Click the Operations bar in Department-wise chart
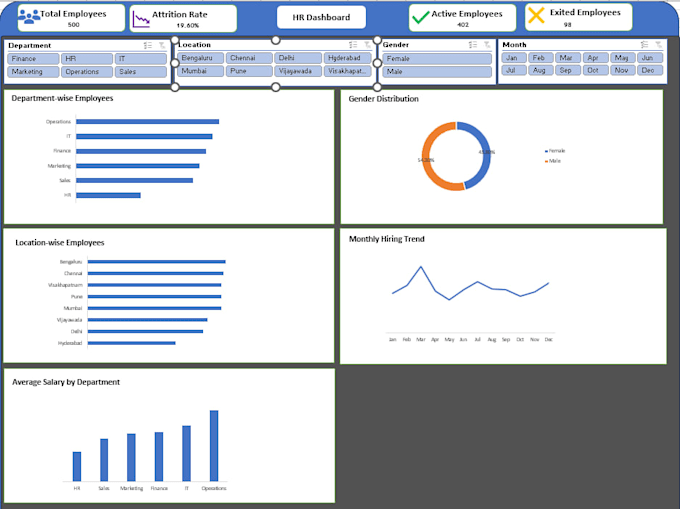Viewport: 680px width, 509px height. coord(147,122)
